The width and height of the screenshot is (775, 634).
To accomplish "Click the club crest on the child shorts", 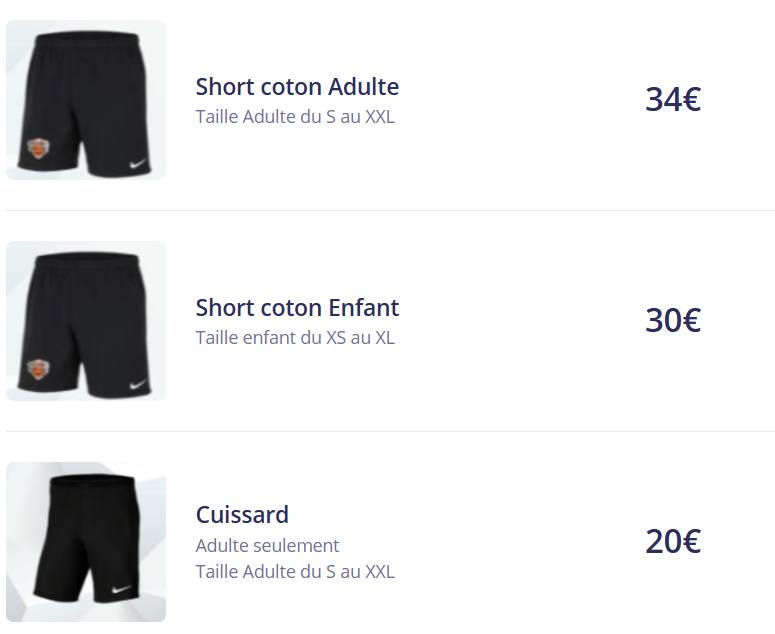I will click(38, 369).
